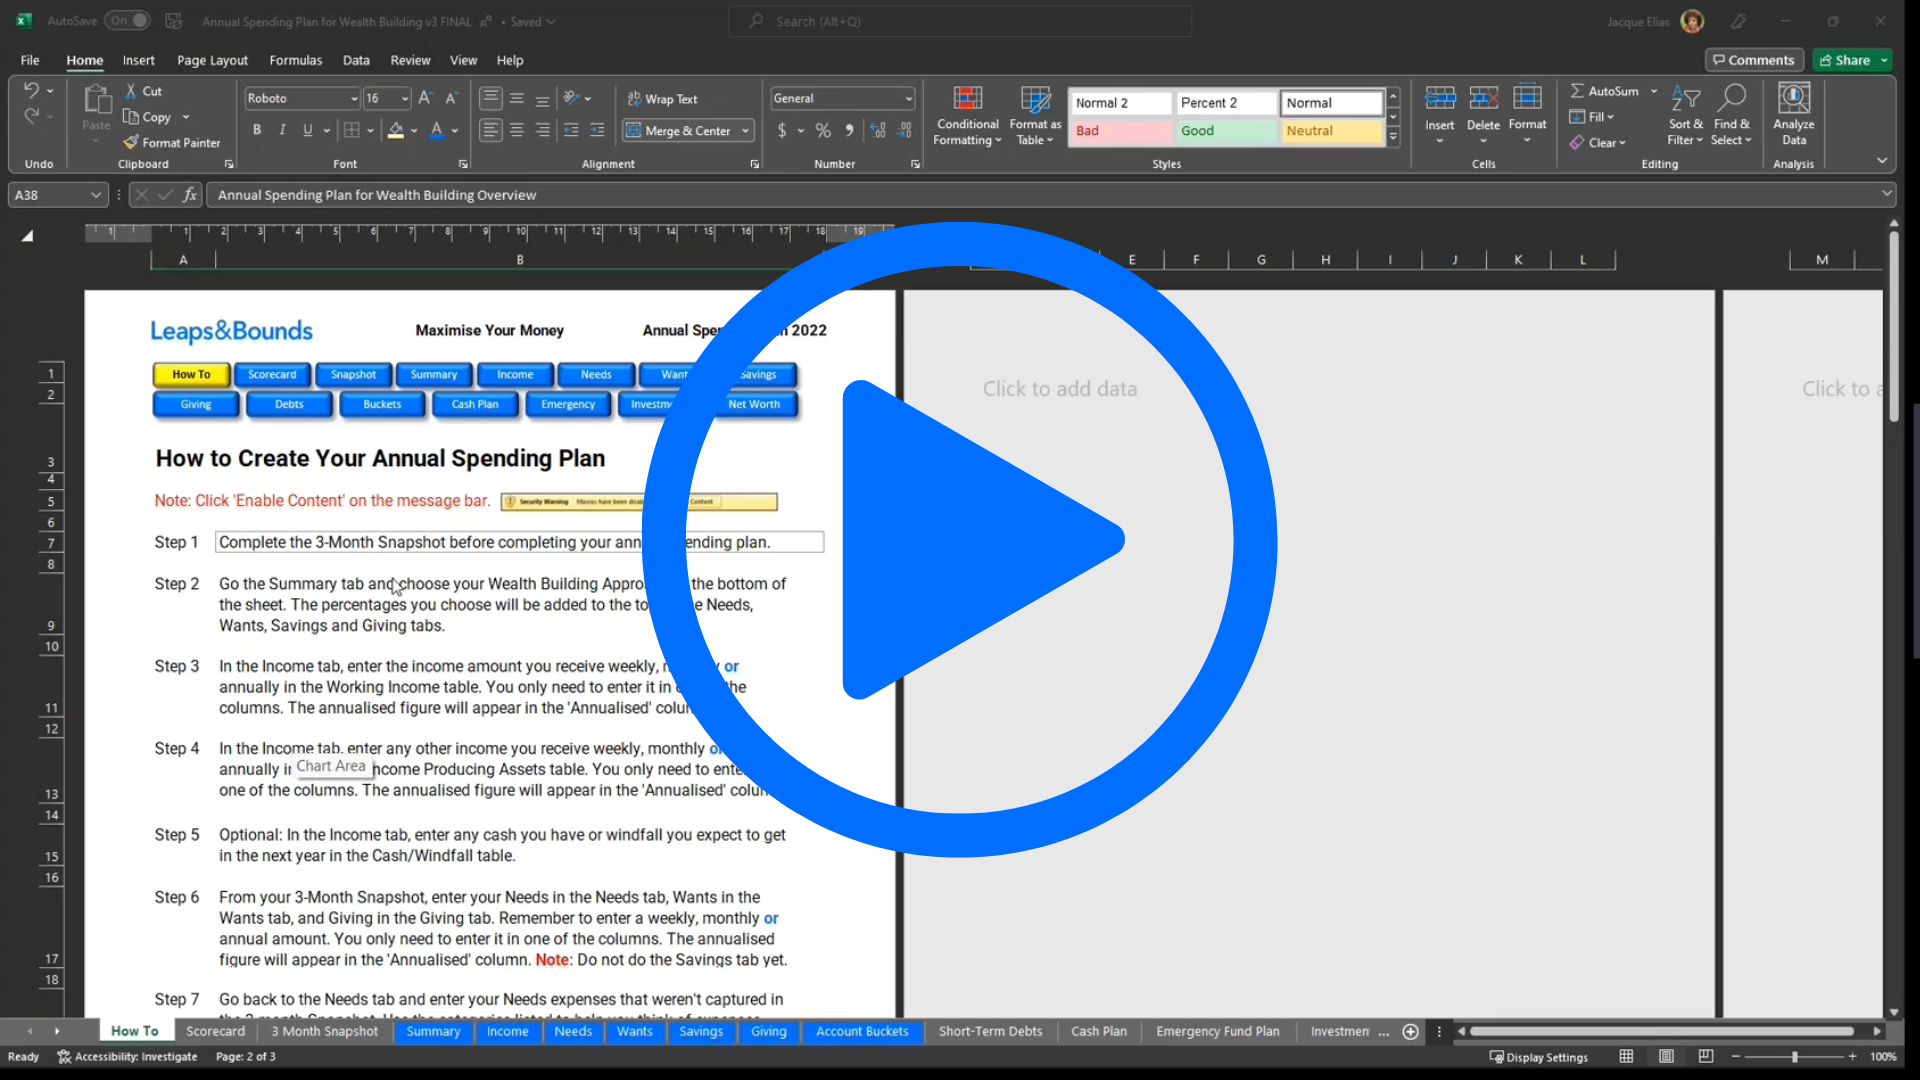The height and width of the screenshot is (1080, 1920).
Task: Apply percent style number format
Action: click(x=823, y=131)
